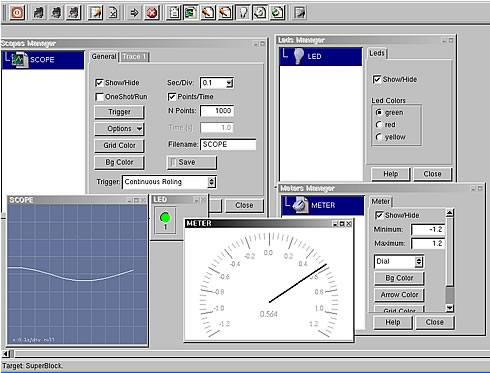Click the Trigger button in Scopes Manager
The width and height of the screenshot is (490, 373).
click(119, 112)
